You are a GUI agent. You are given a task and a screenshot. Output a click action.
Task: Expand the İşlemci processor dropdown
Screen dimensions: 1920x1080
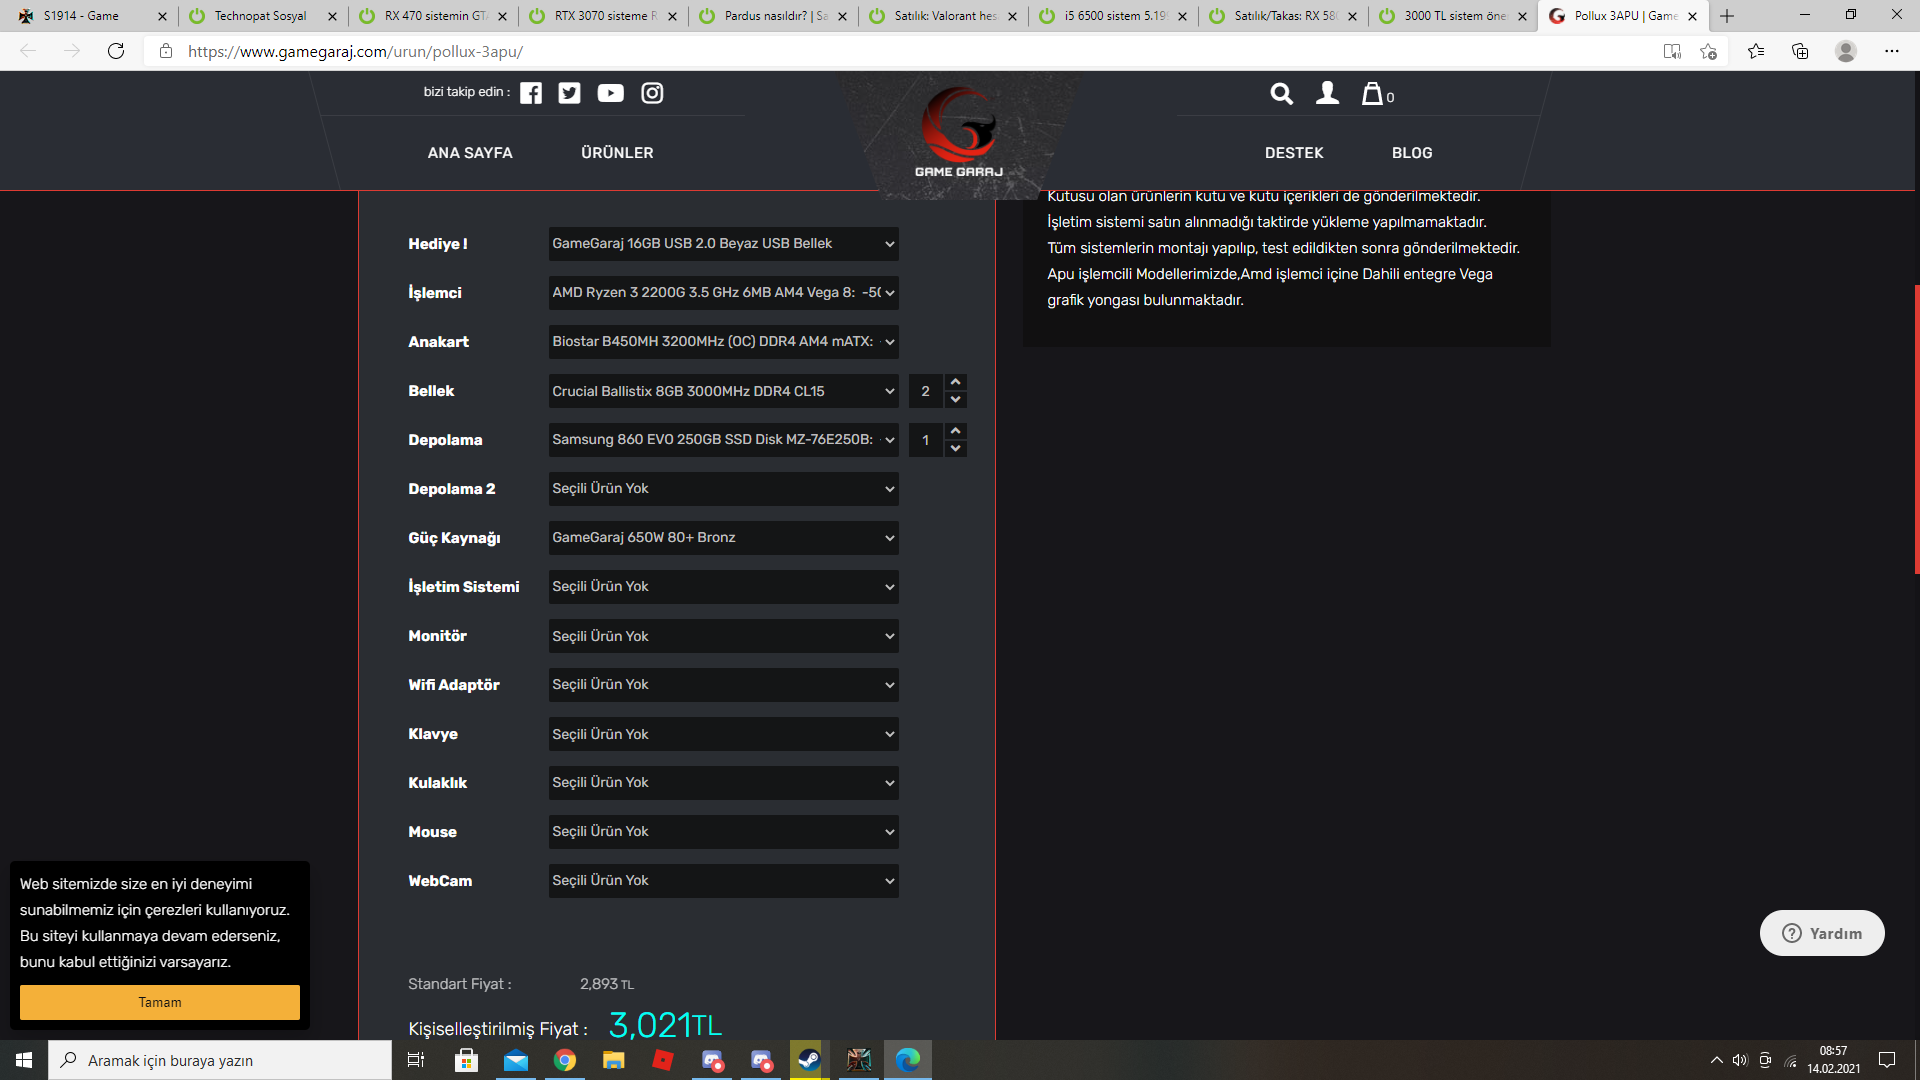point(723,293)
